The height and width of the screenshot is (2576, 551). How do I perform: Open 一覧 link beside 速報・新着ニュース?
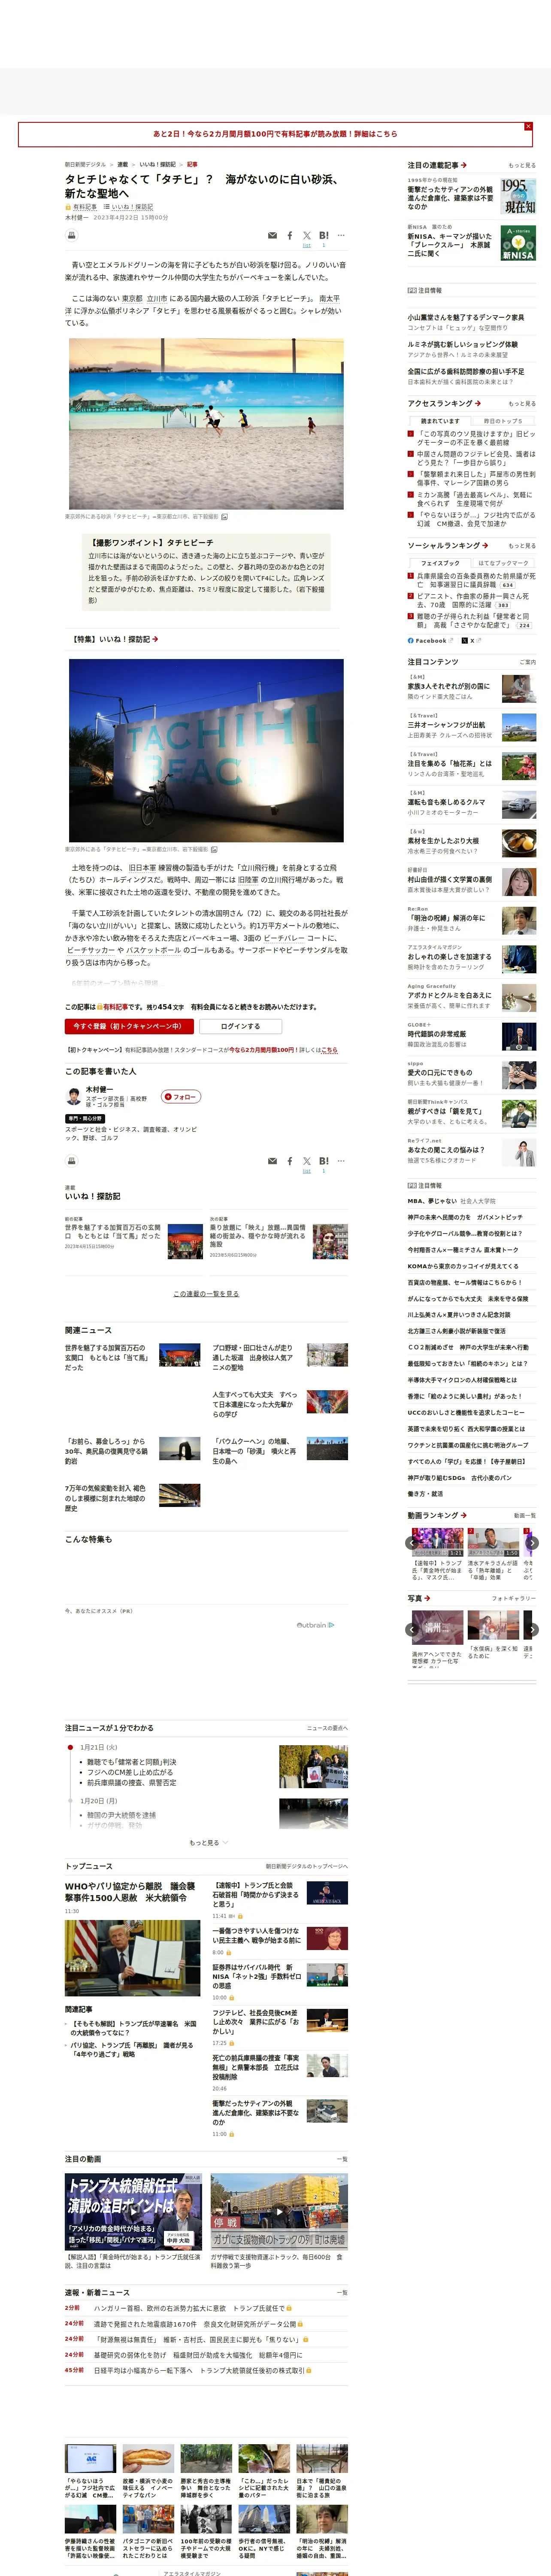point(343,2292)
